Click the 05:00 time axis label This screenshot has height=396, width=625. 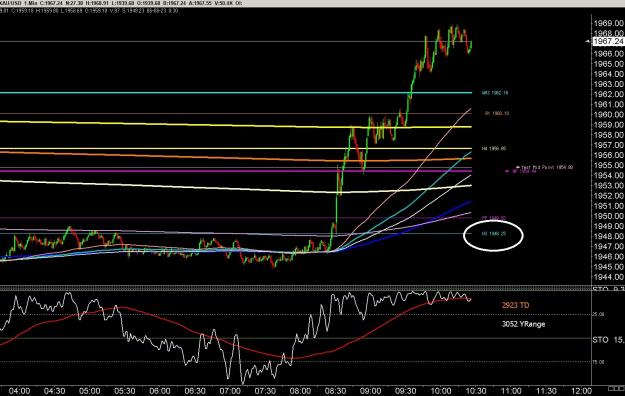(89, 391)
